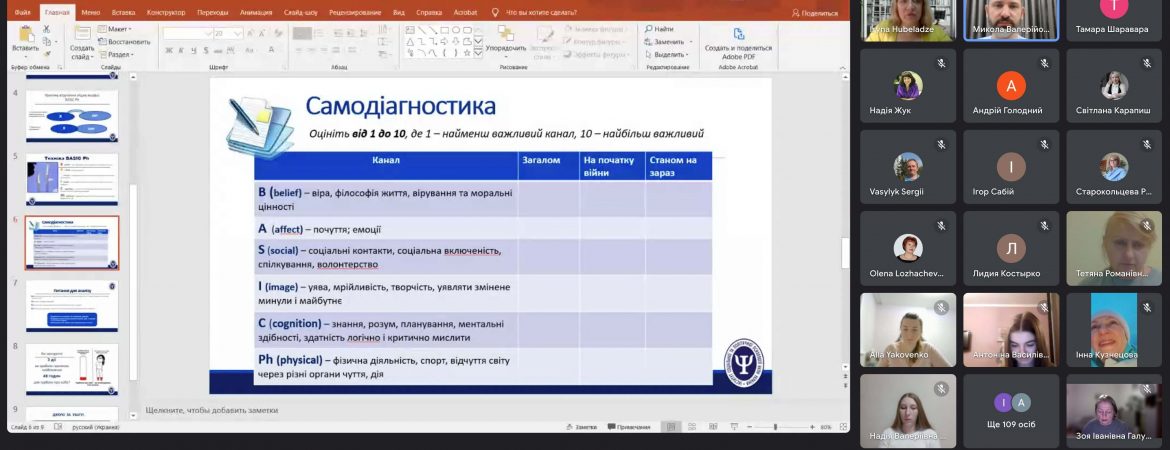
Task: Toggle mute icon on Vasylyk Sergii tile
Action: click(942, 145)
